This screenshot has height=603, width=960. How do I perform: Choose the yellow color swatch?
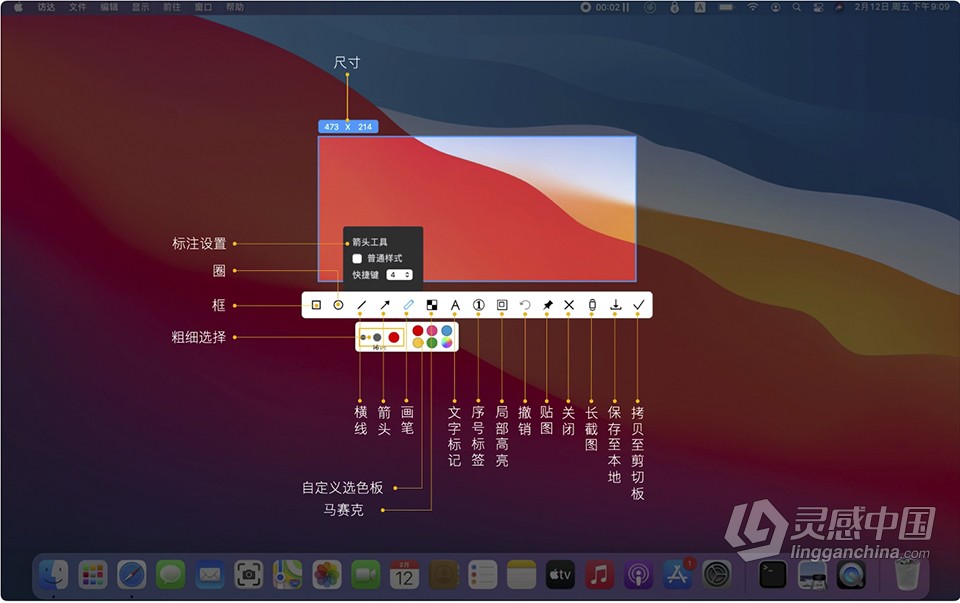coord(418,343)
